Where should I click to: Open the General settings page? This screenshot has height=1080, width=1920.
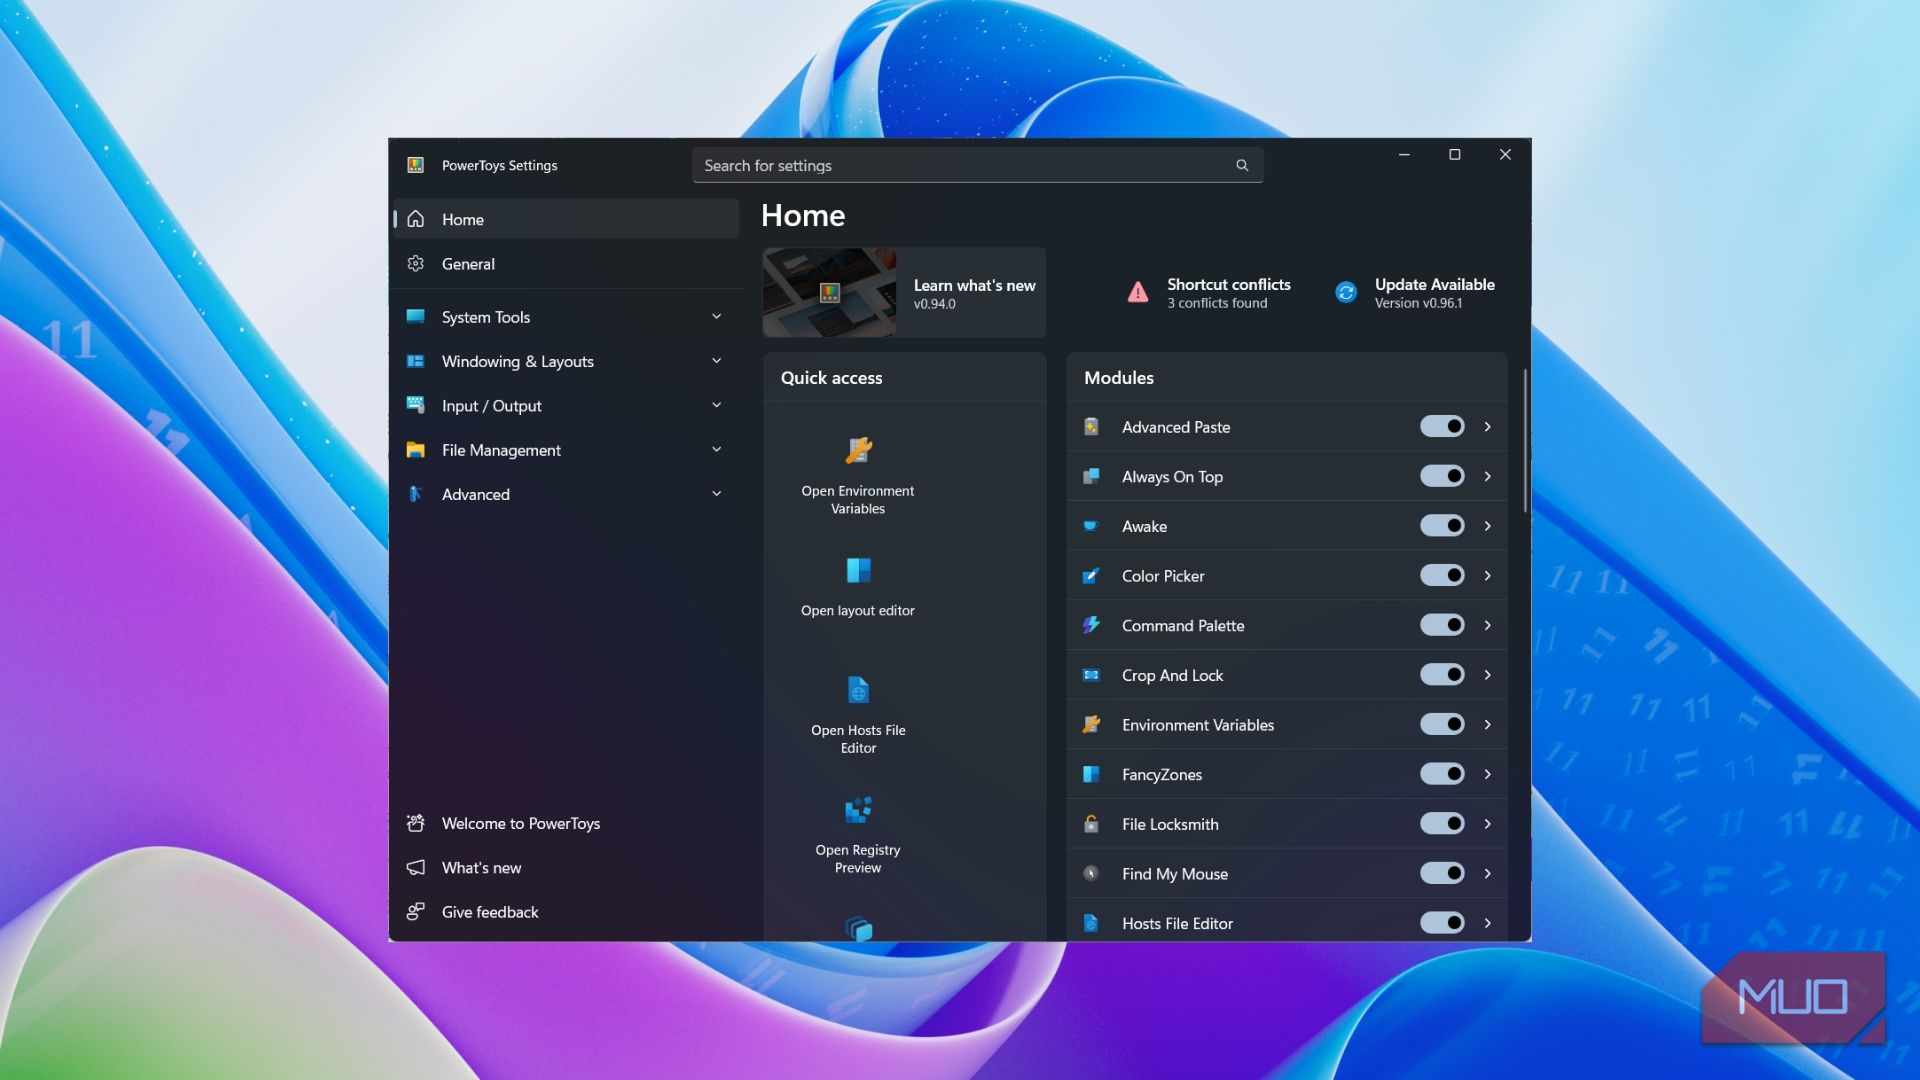click(566, 264)
